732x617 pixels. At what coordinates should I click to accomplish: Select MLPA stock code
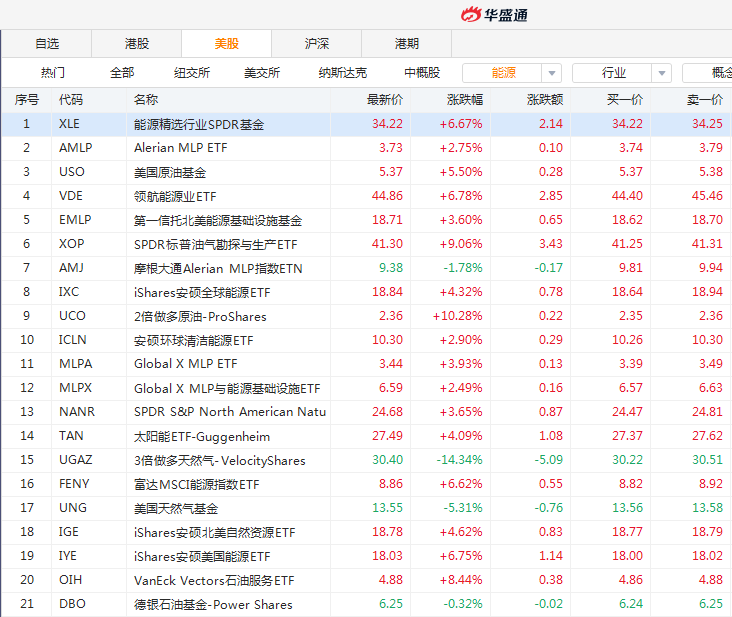(x=76, y=364)
